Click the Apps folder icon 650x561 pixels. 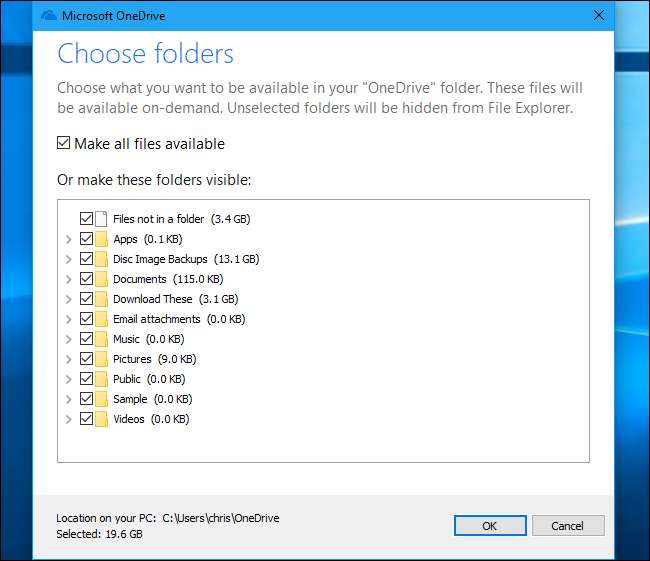pyautogui.click(x=101, y=239)
